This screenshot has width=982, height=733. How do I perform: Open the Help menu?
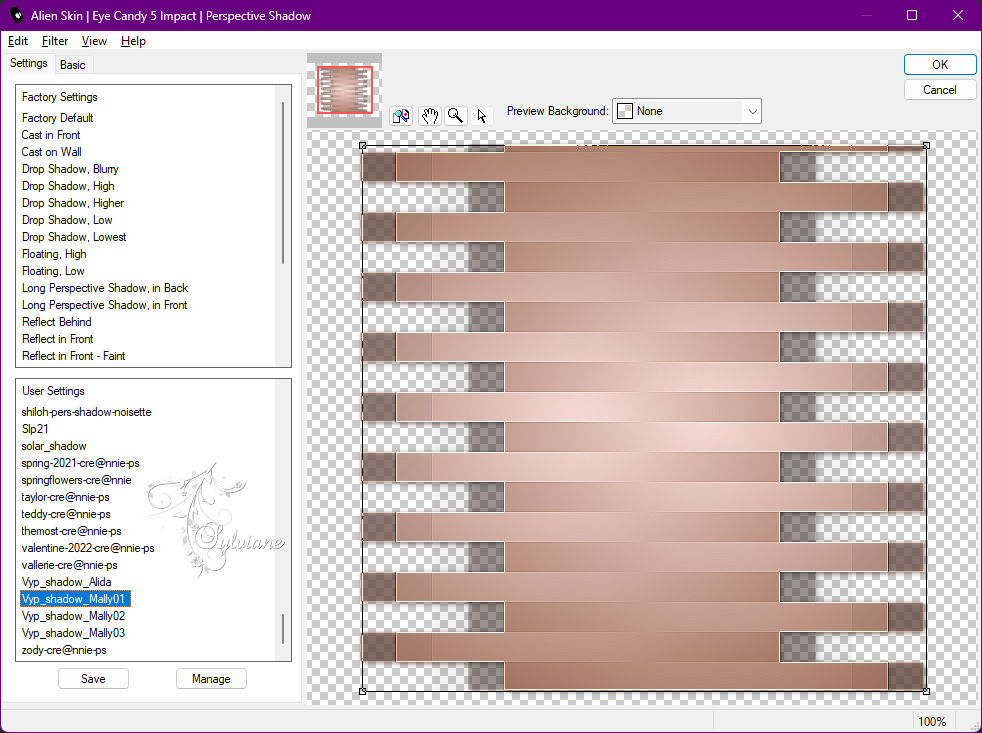[x=133, y=41]
